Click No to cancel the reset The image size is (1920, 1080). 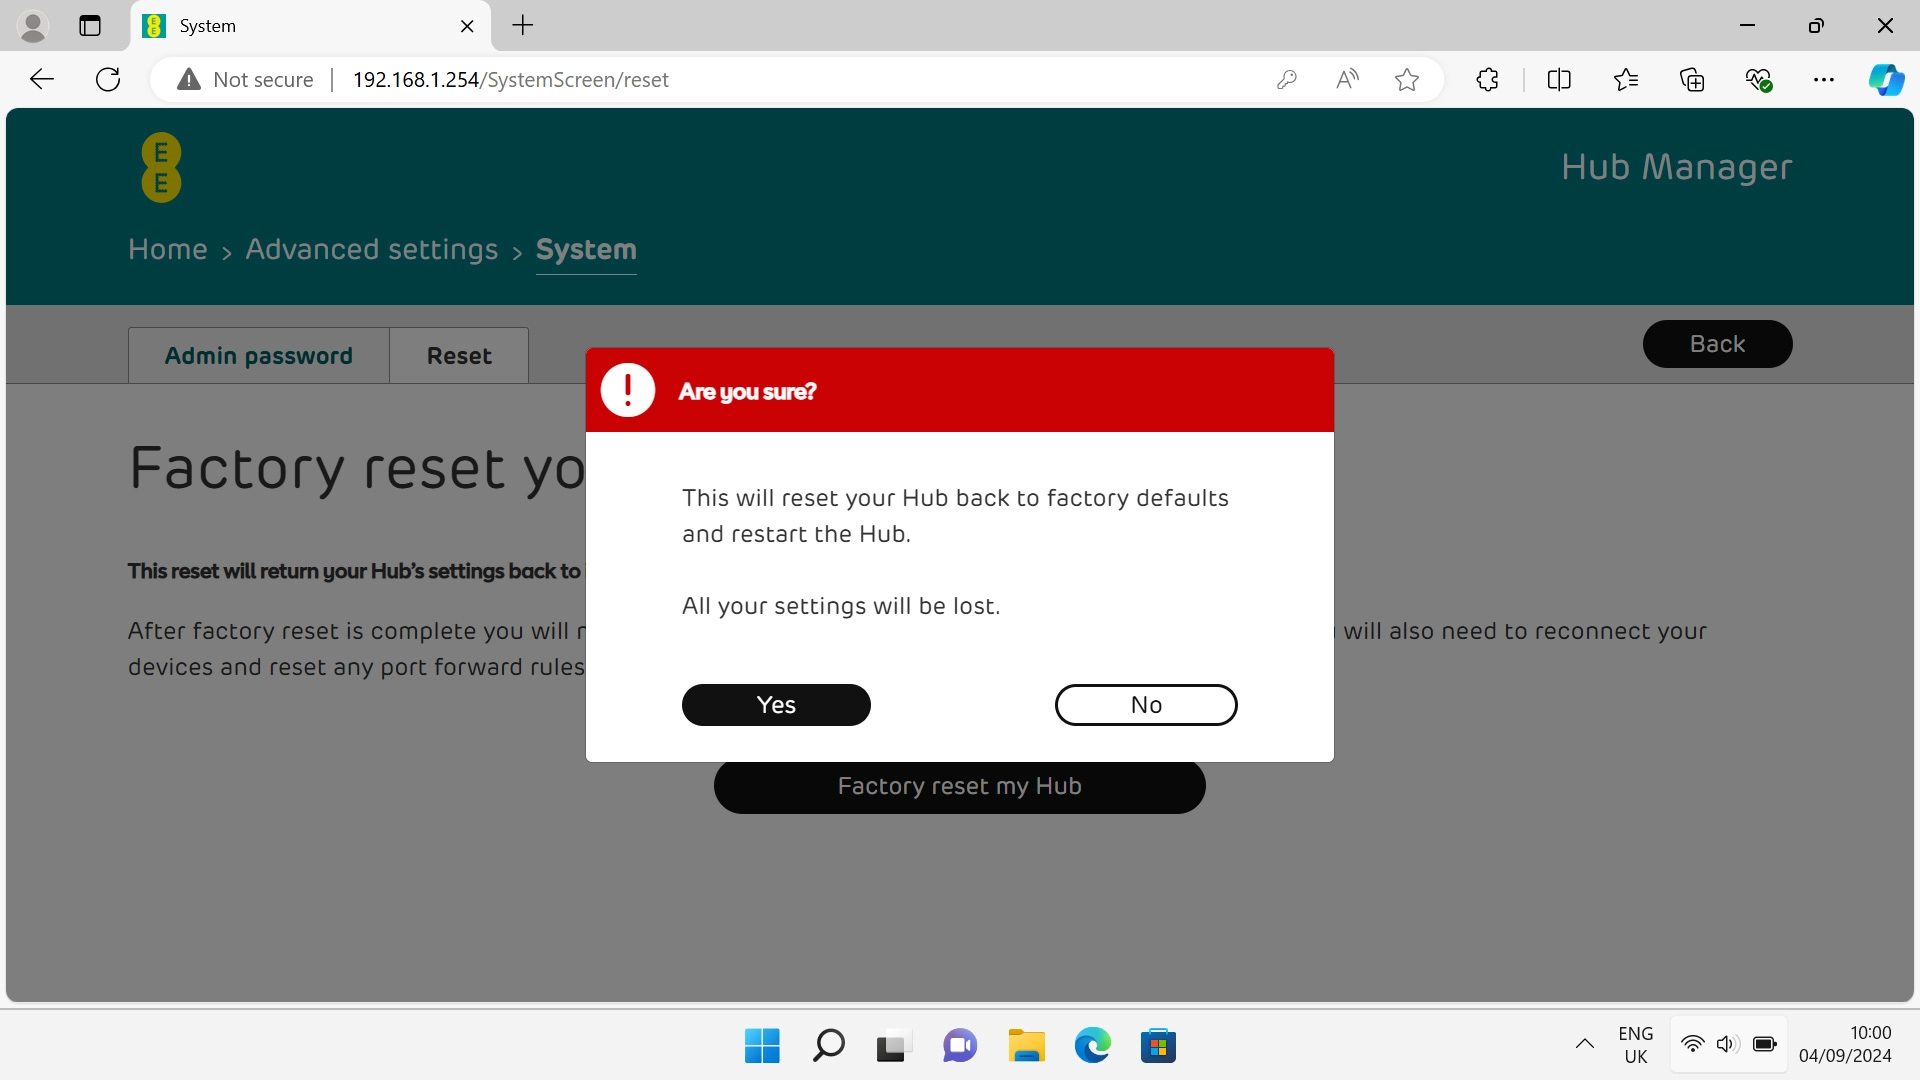click(1145, 704)
